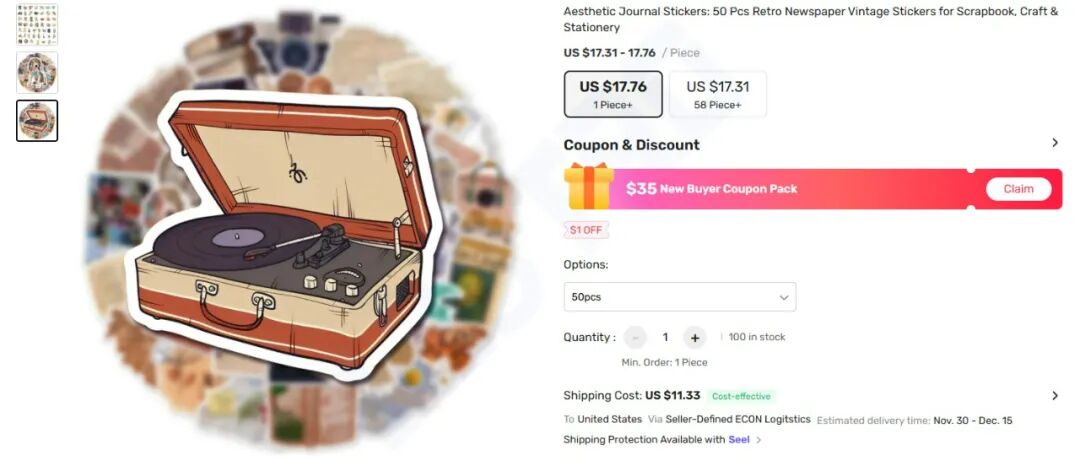Click the quantity number field
Viewport: 1080px width, 461px height.
665,338
